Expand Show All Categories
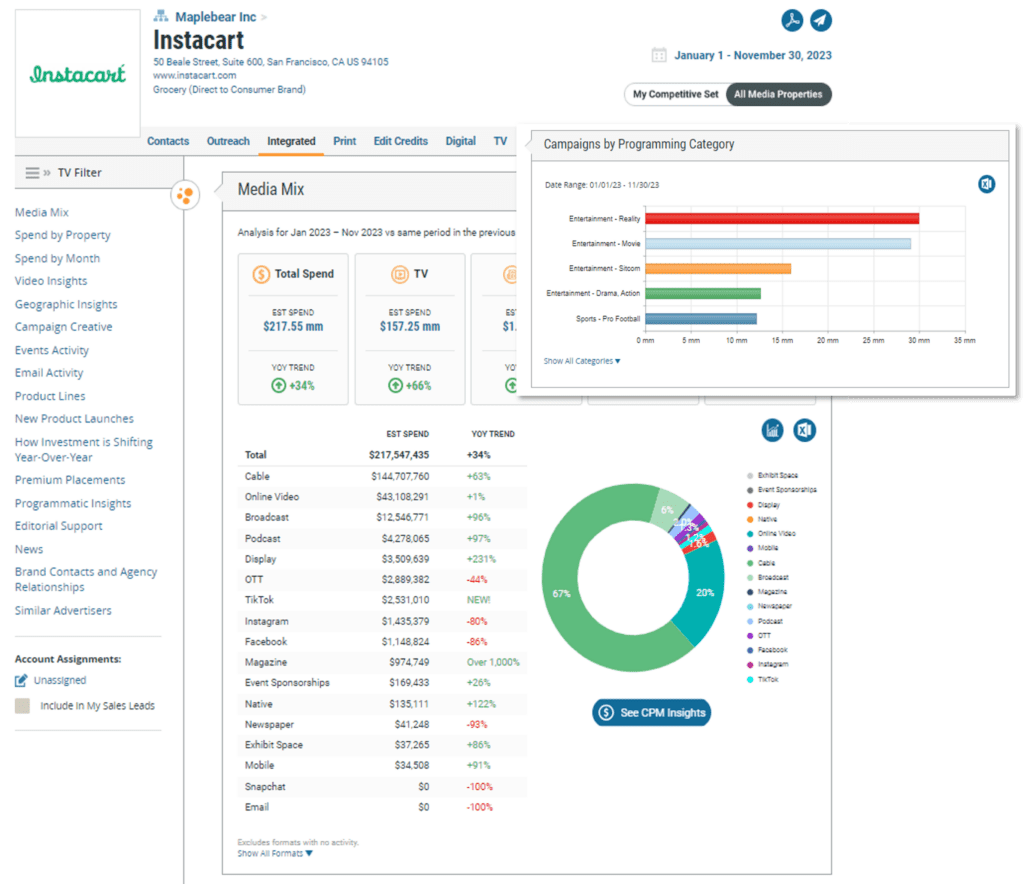1024x884 pixels. (x=582, y=361)
